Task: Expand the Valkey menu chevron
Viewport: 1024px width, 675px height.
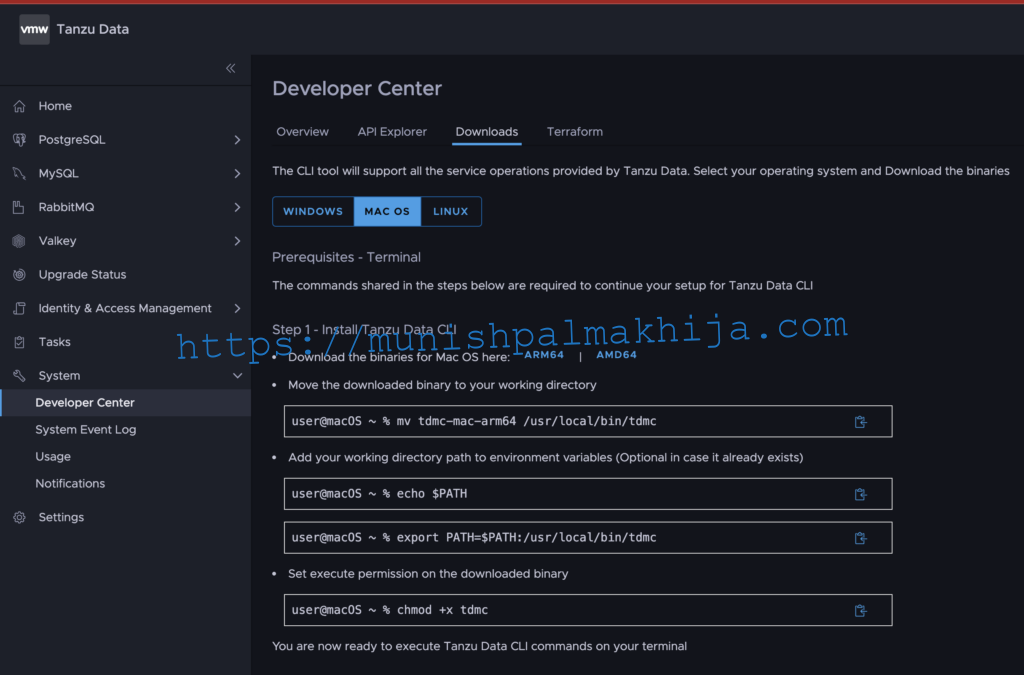Action: [x=237, y=241]
